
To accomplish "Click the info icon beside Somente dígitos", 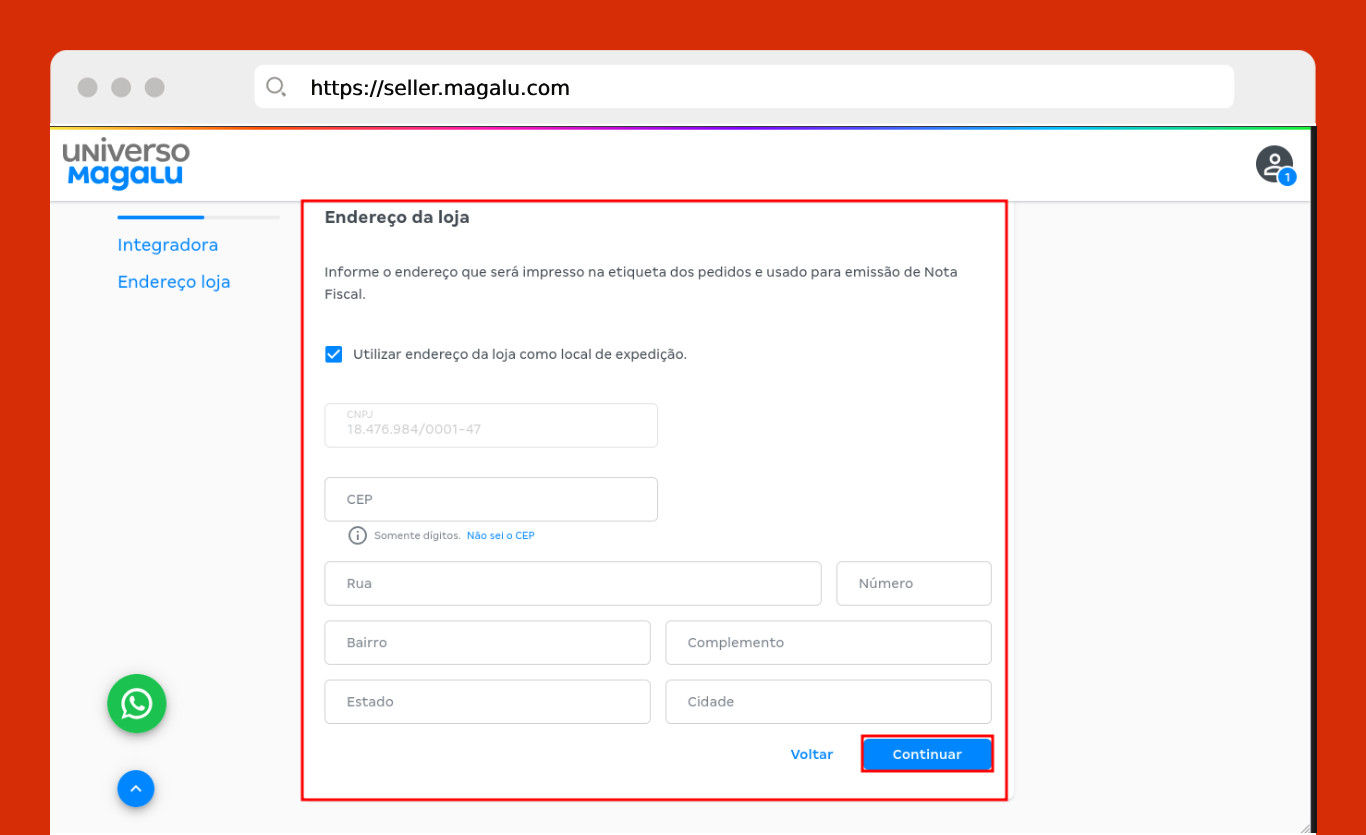I will tap(358, 536).
